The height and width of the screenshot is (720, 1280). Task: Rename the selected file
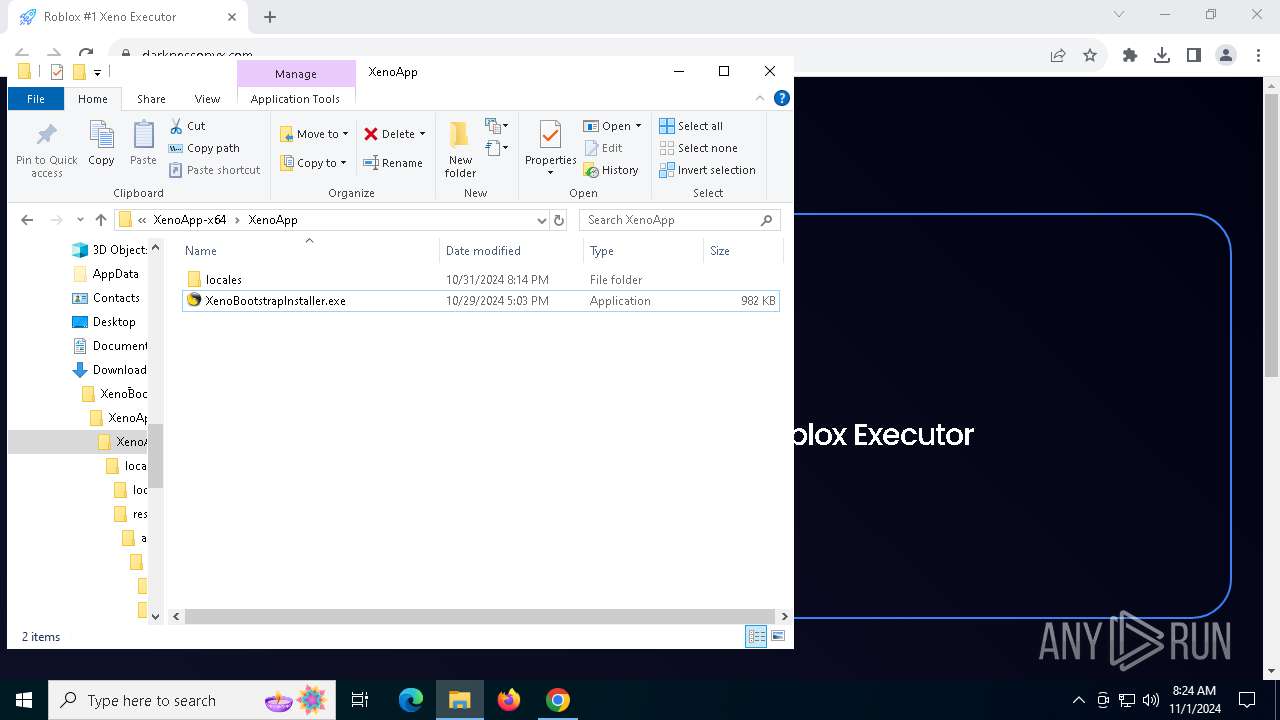click(393, 163)
